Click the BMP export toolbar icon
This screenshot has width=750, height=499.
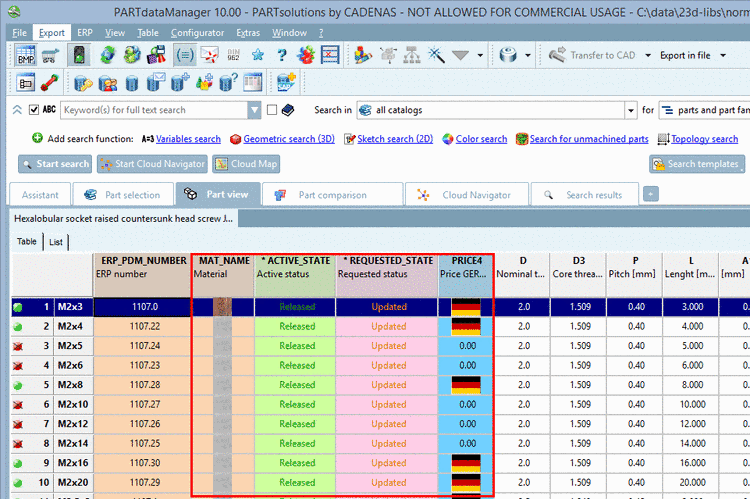[27, 55]
